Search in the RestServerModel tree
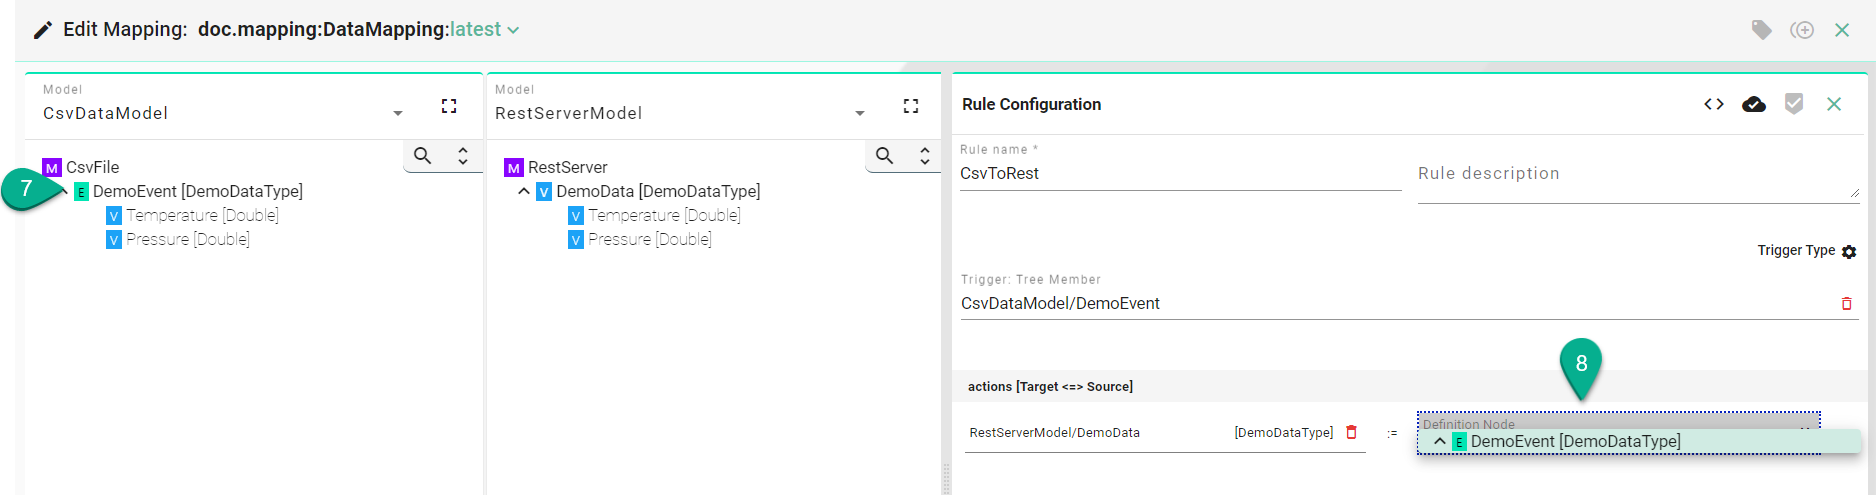 click(885, 156)
